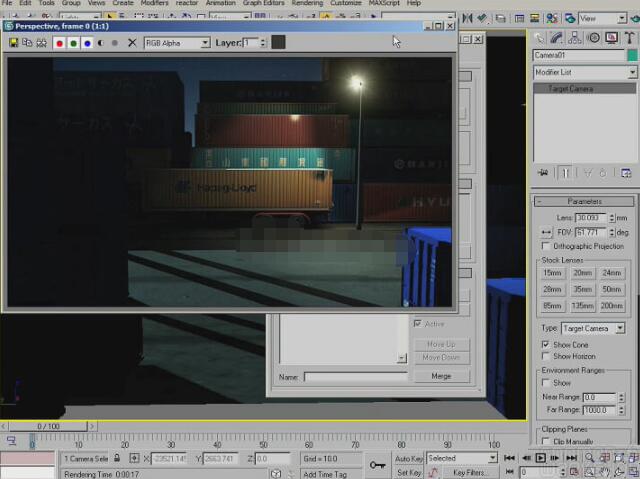This screenshot has height=479, width=640.
Task: Select the 50mm stock lens
Action: click(x=611, y=289)
